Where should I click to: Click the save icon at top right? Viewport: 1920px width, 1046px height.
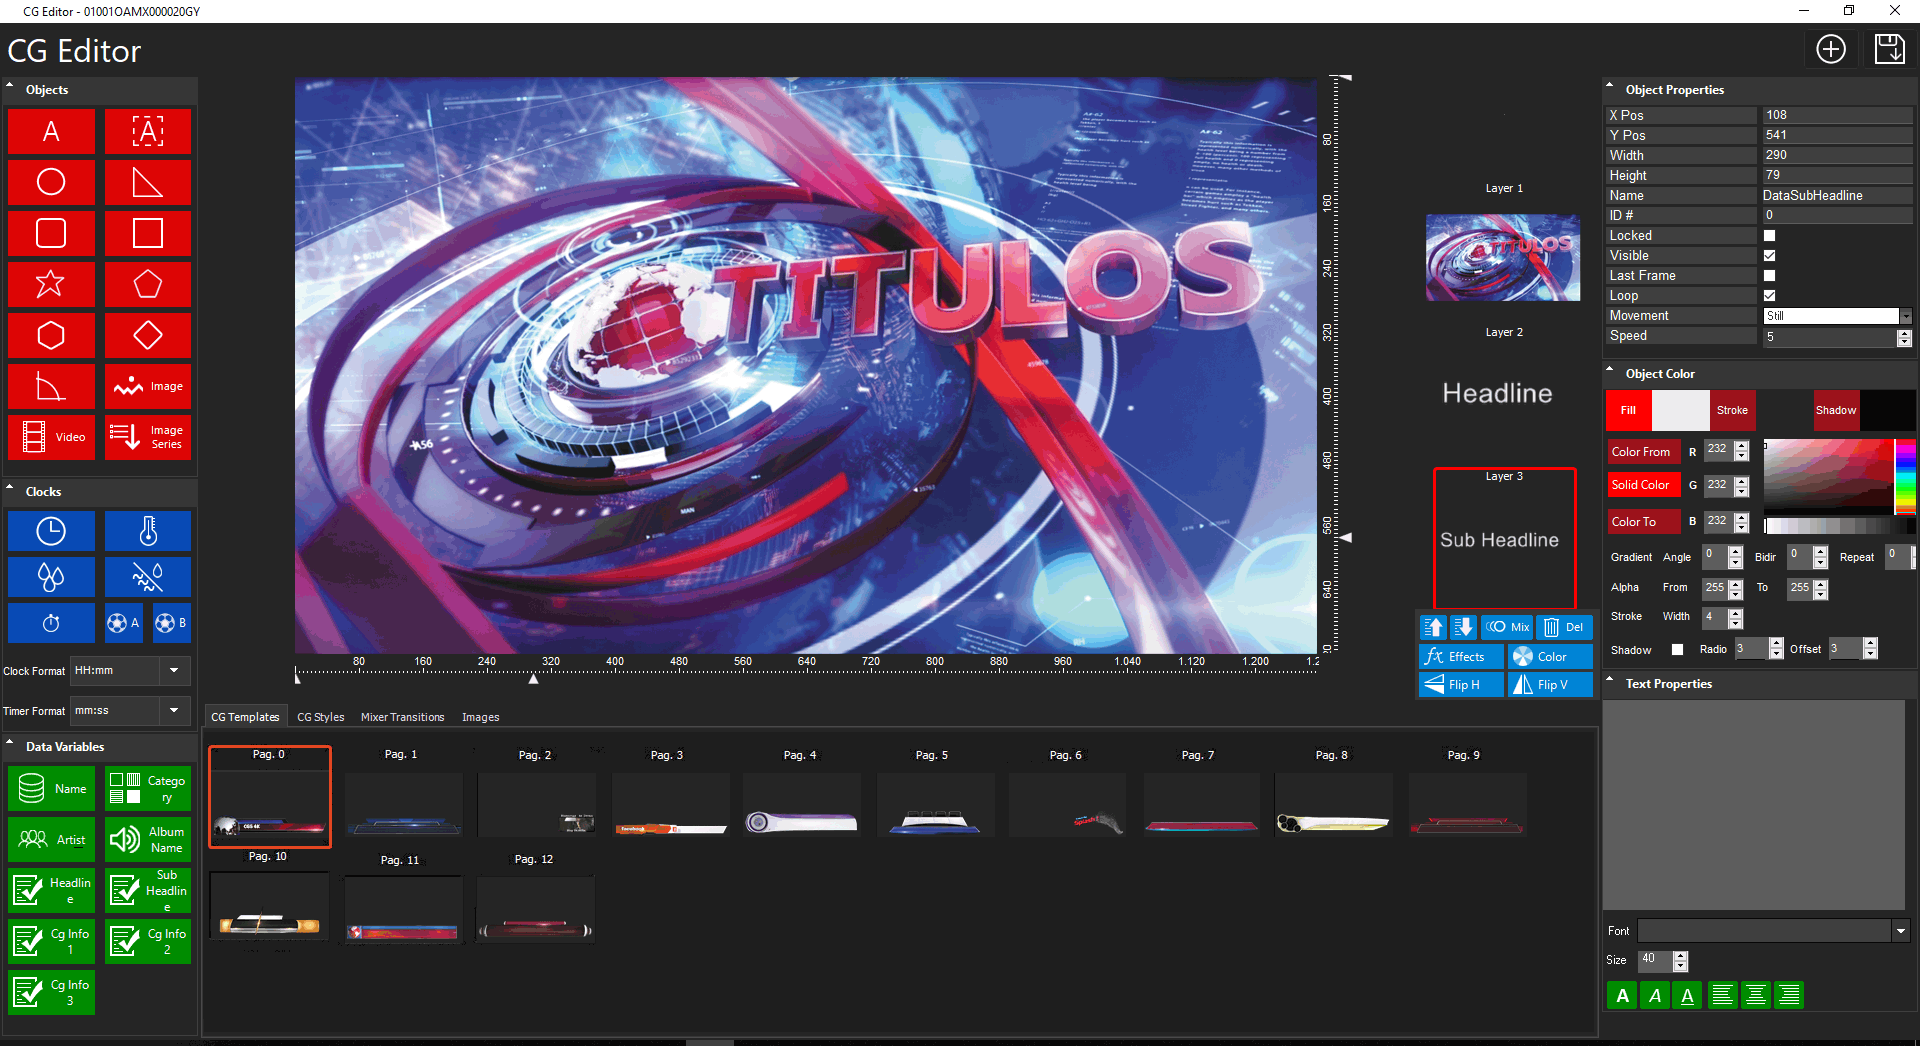pyautogui.click(x=1889, y=49)
